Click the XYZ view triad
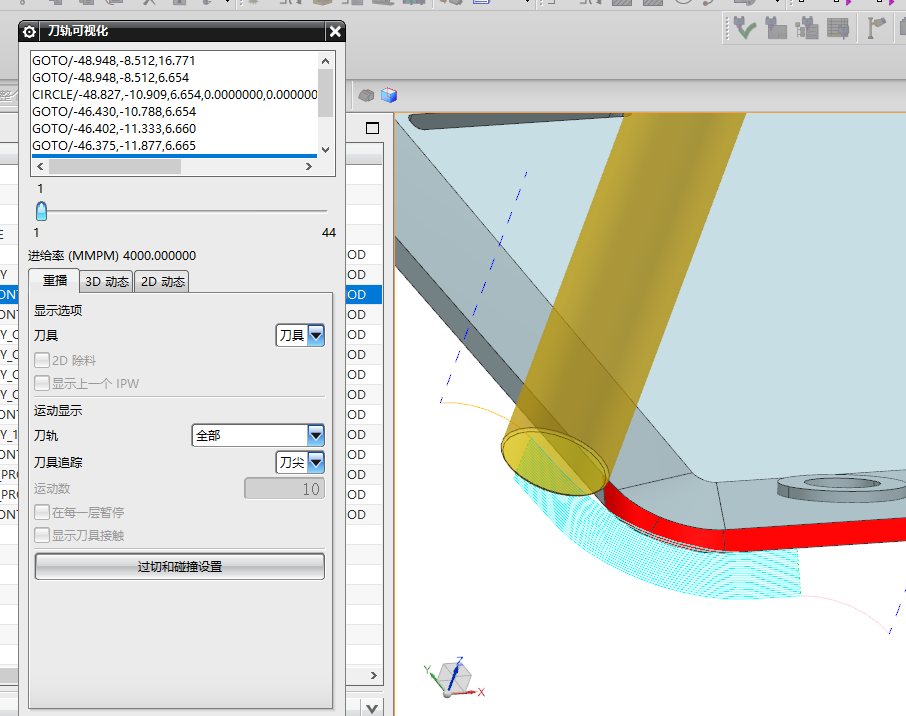Screen dimensions: 906x716 (455, 677)
